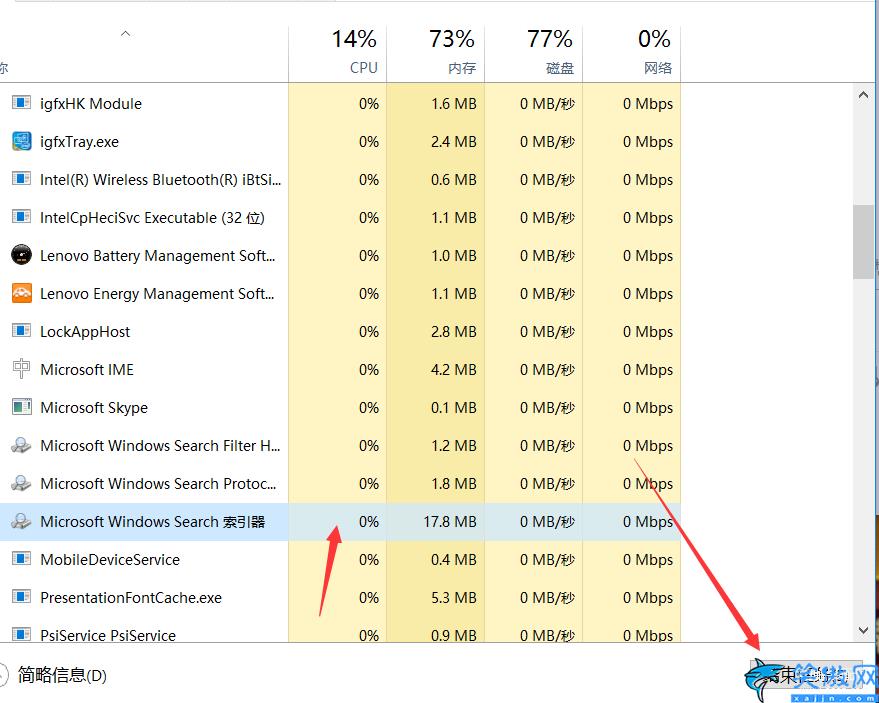Click the 0.4 MB memory value
879x703 pixels.
[x=454, y=560]
